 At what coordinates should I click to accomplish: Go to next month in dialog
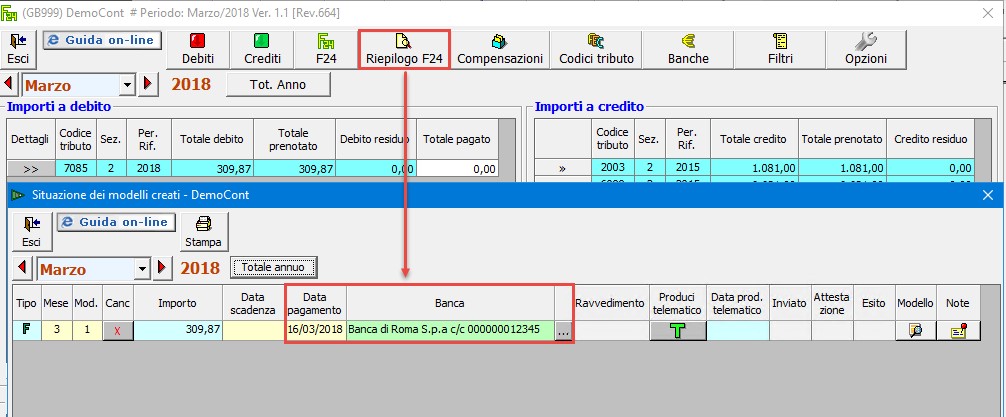163,269
